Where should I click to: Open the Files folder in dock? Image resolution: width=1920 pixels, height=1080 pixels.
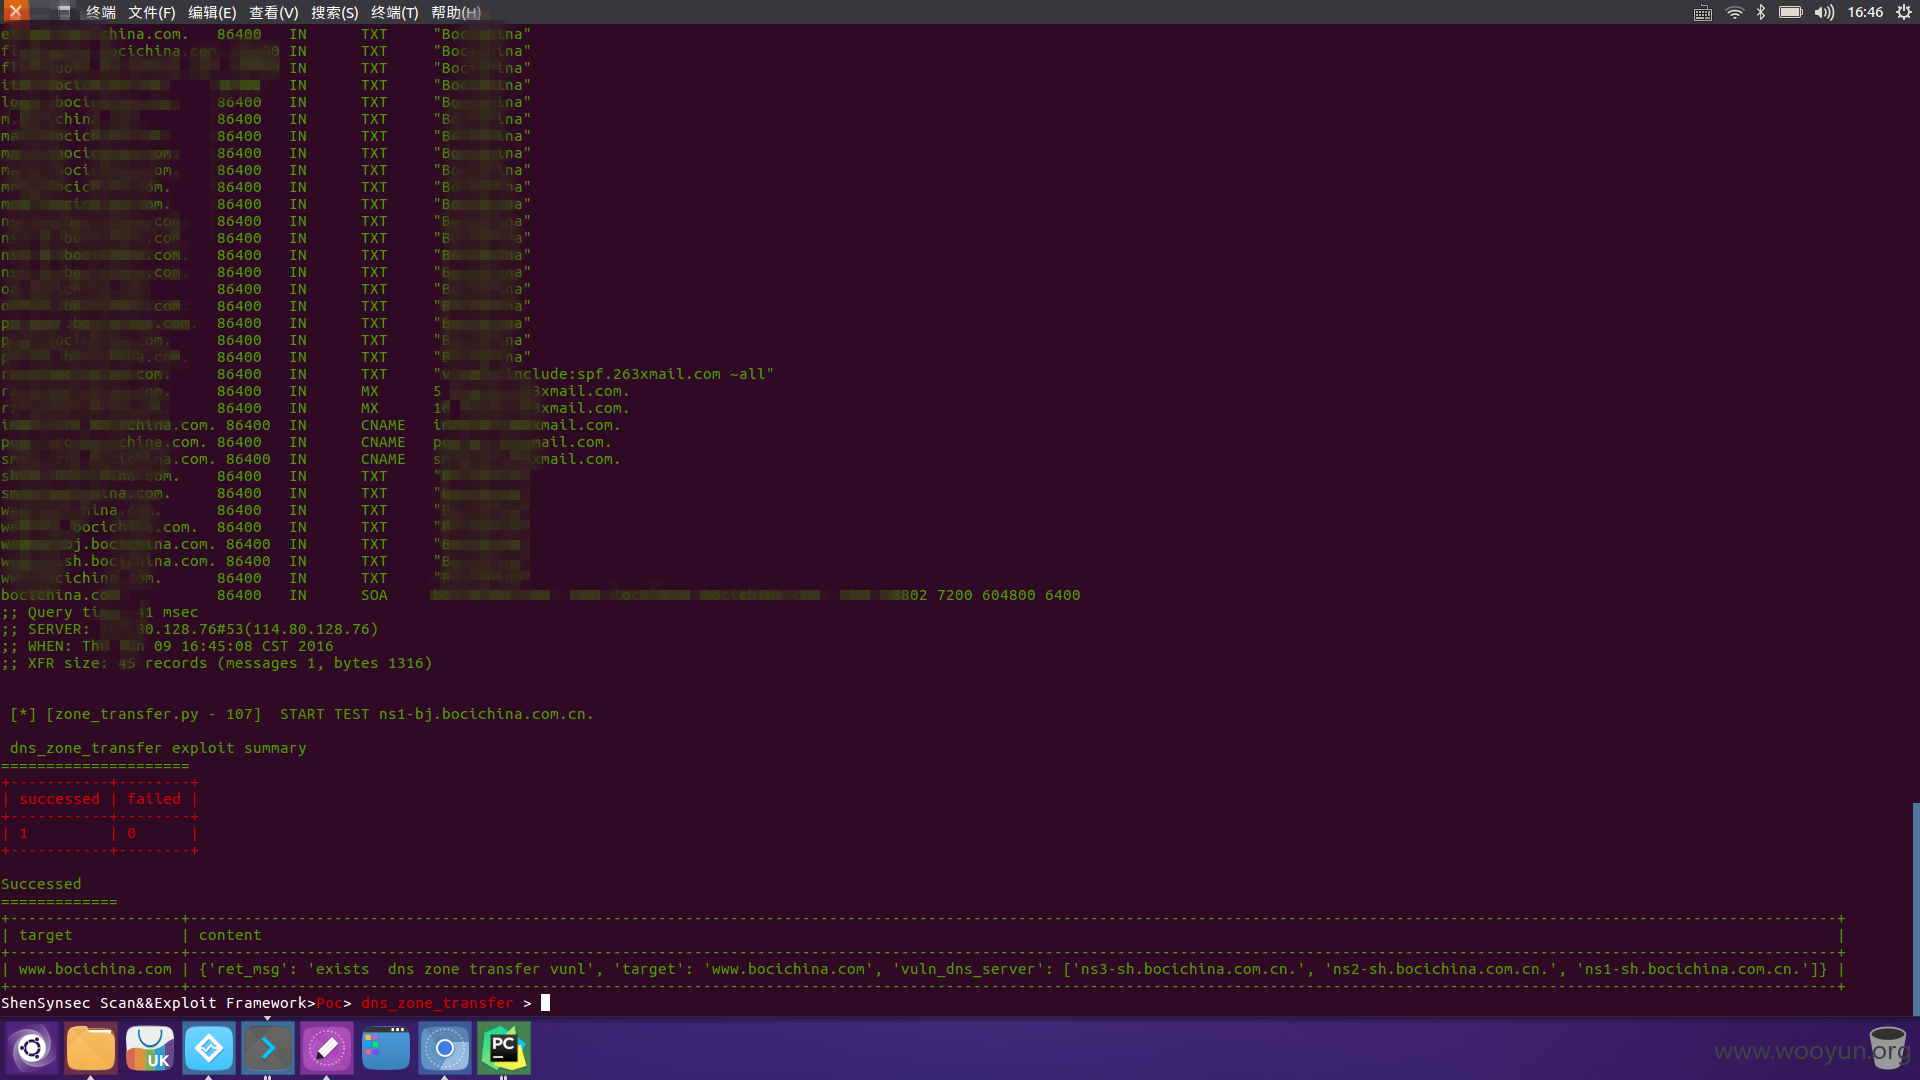pos(91,1048)
